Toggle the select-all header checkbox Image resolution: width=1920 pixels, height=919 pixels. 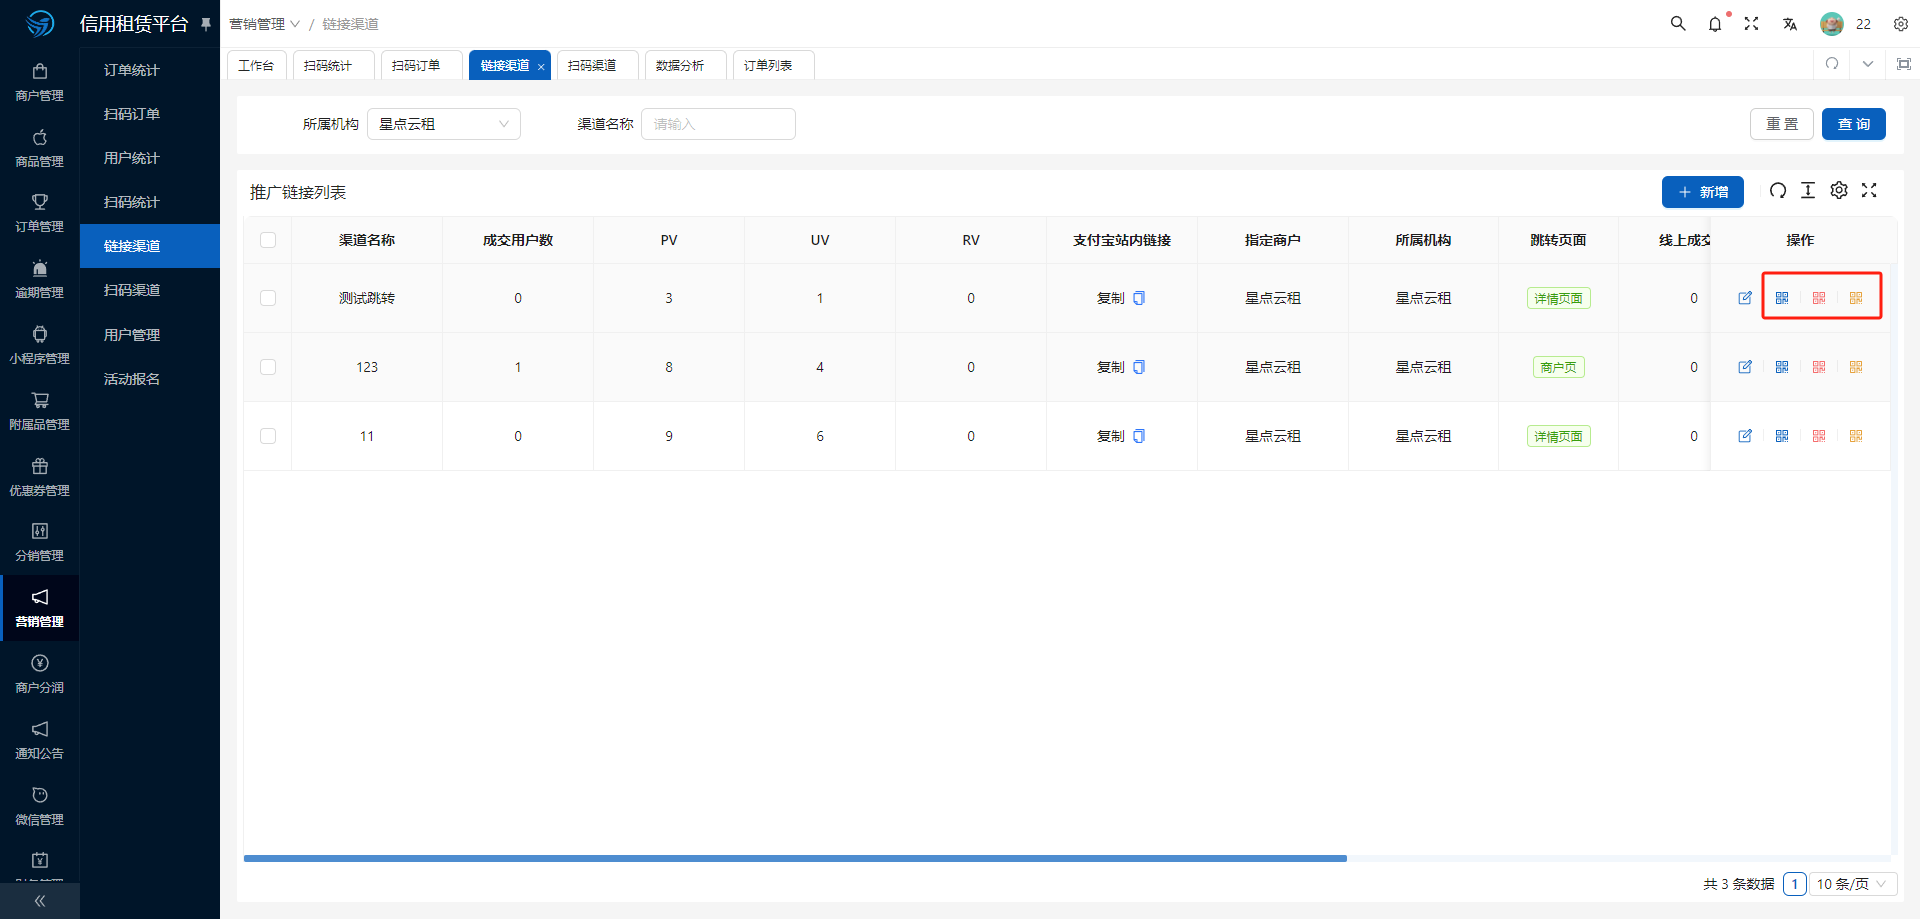(x=268, y=240)
